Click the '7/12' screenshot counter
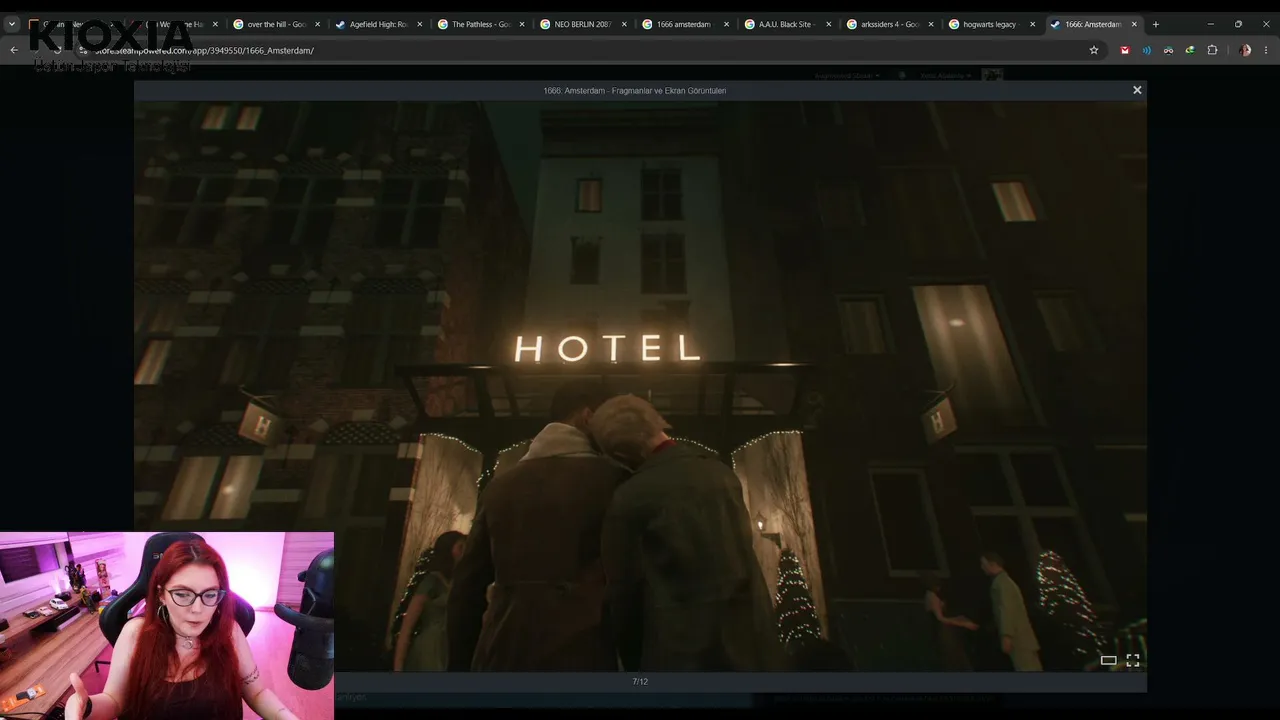Image resolution: width=1280 pixels, height=720 pixels. 640,682
